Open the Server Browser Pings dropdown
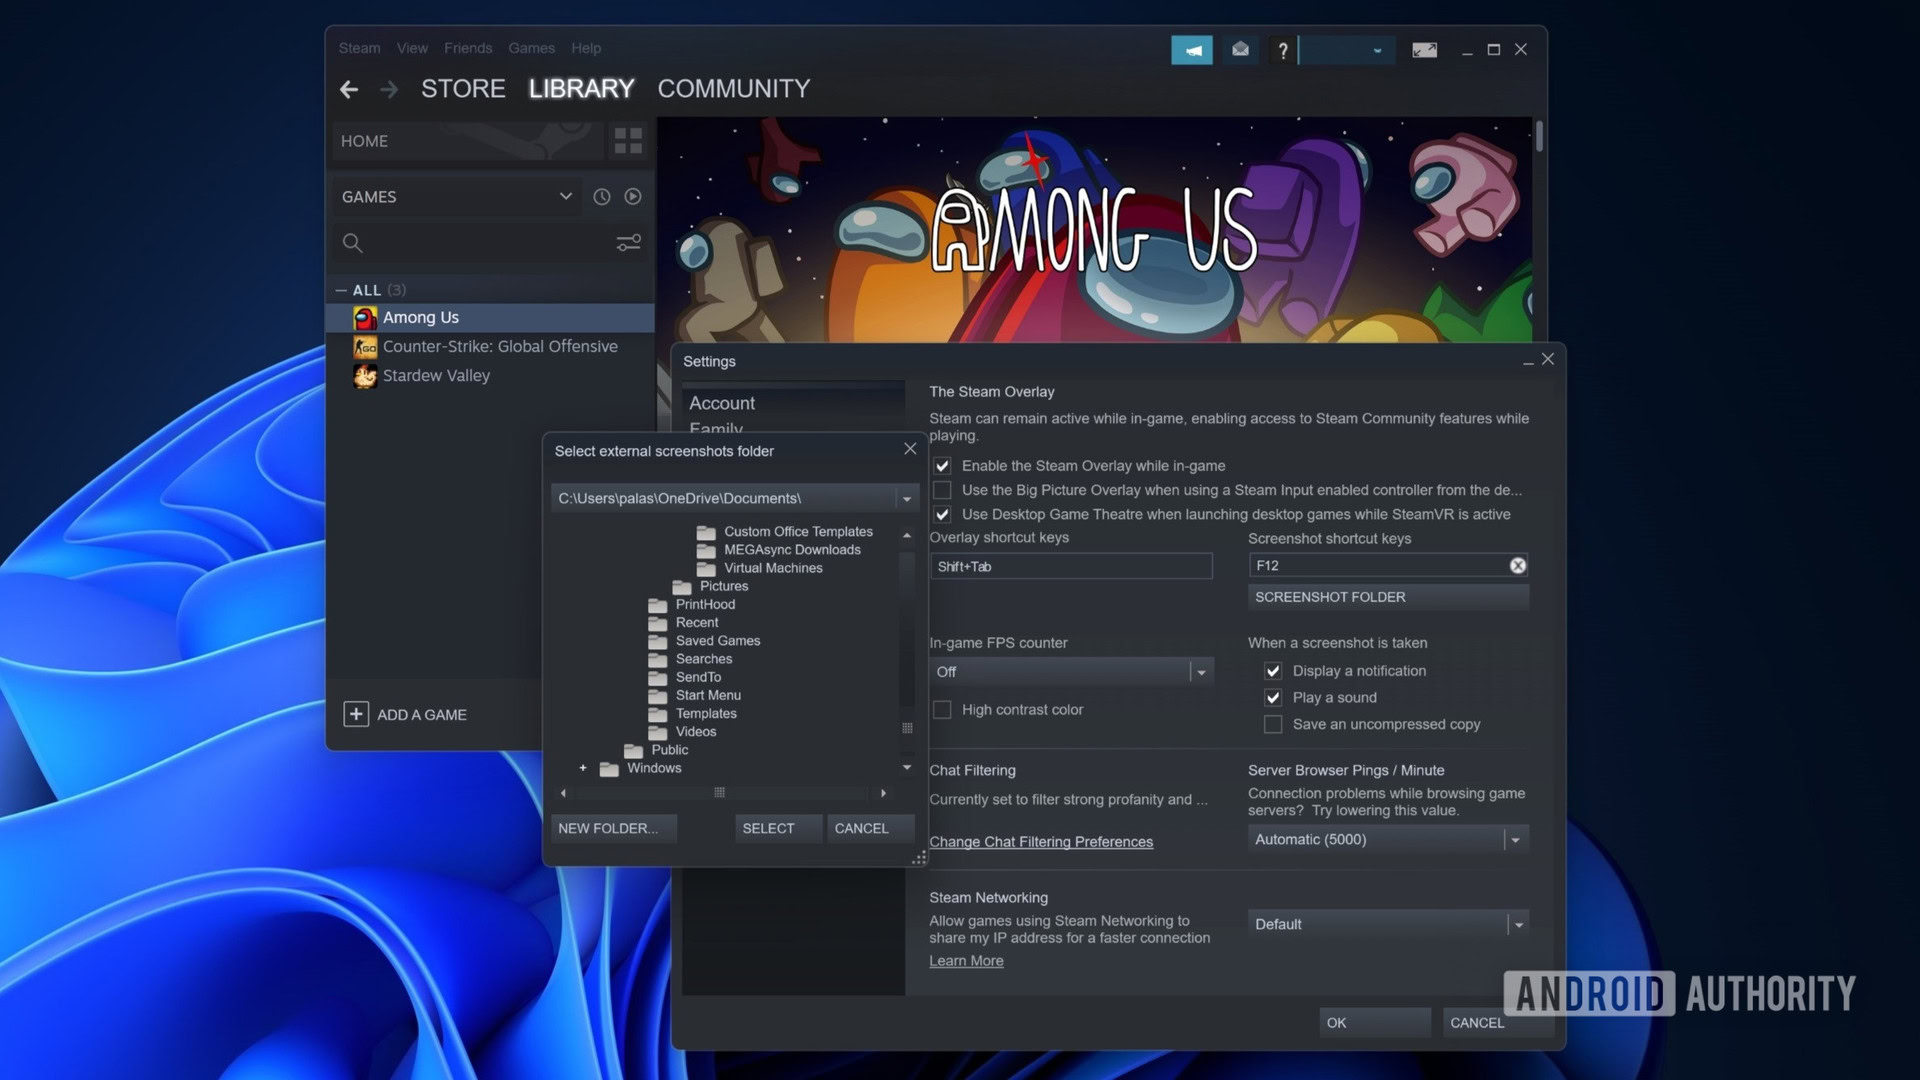 (1515, 840)
